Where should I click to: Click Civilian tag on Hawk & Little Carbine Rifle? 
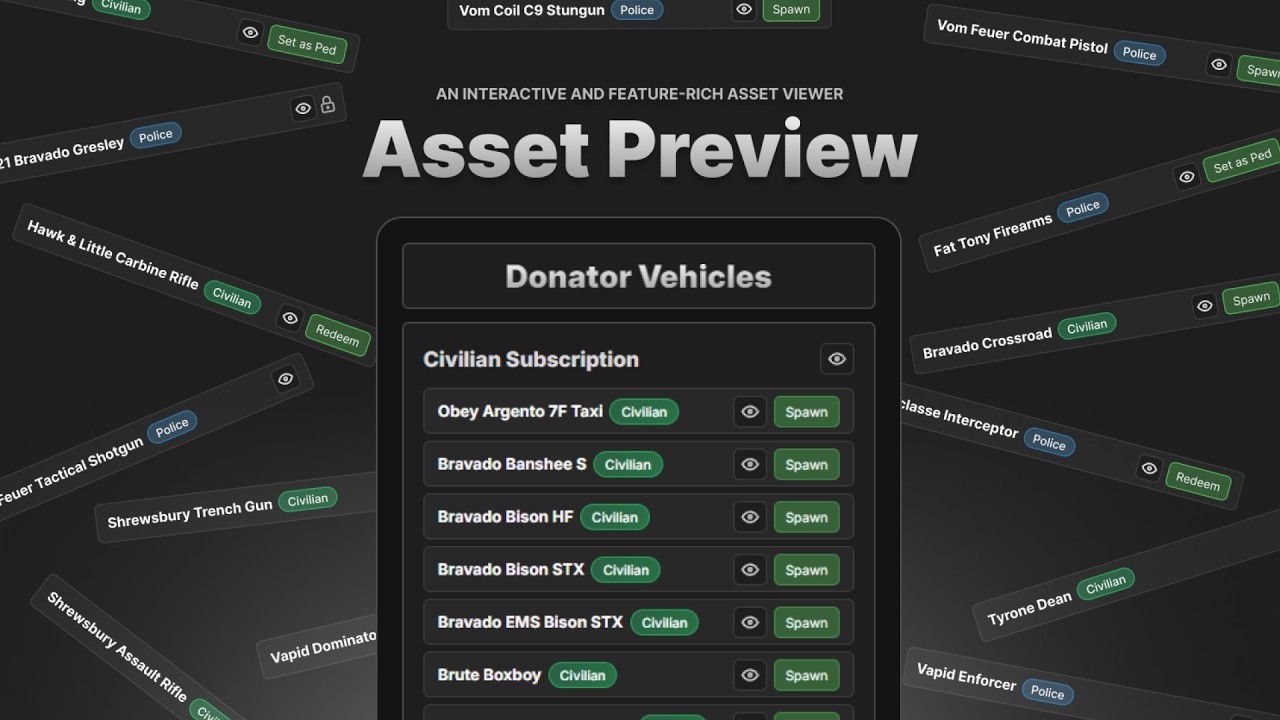(x=232, y=297)
